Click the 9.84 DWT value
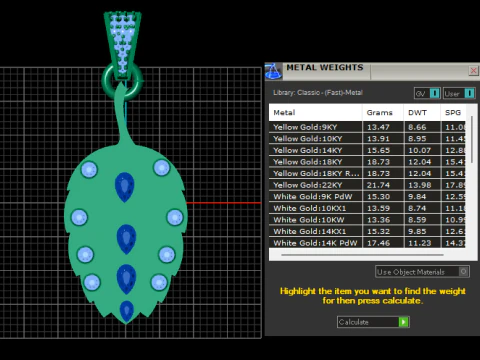This screenshot has height=360, width=480. pyautogui.click(x=417, y=197)
